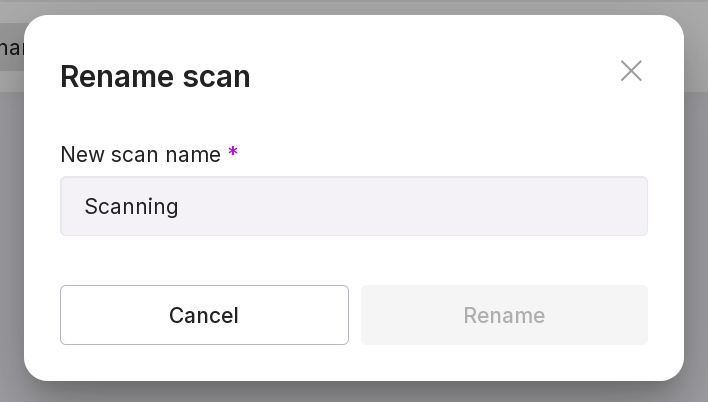Click blank dialog space left of the X icon
Image resolution: width=708 pixels, height=402 pixels.
(x=500, y=71)
